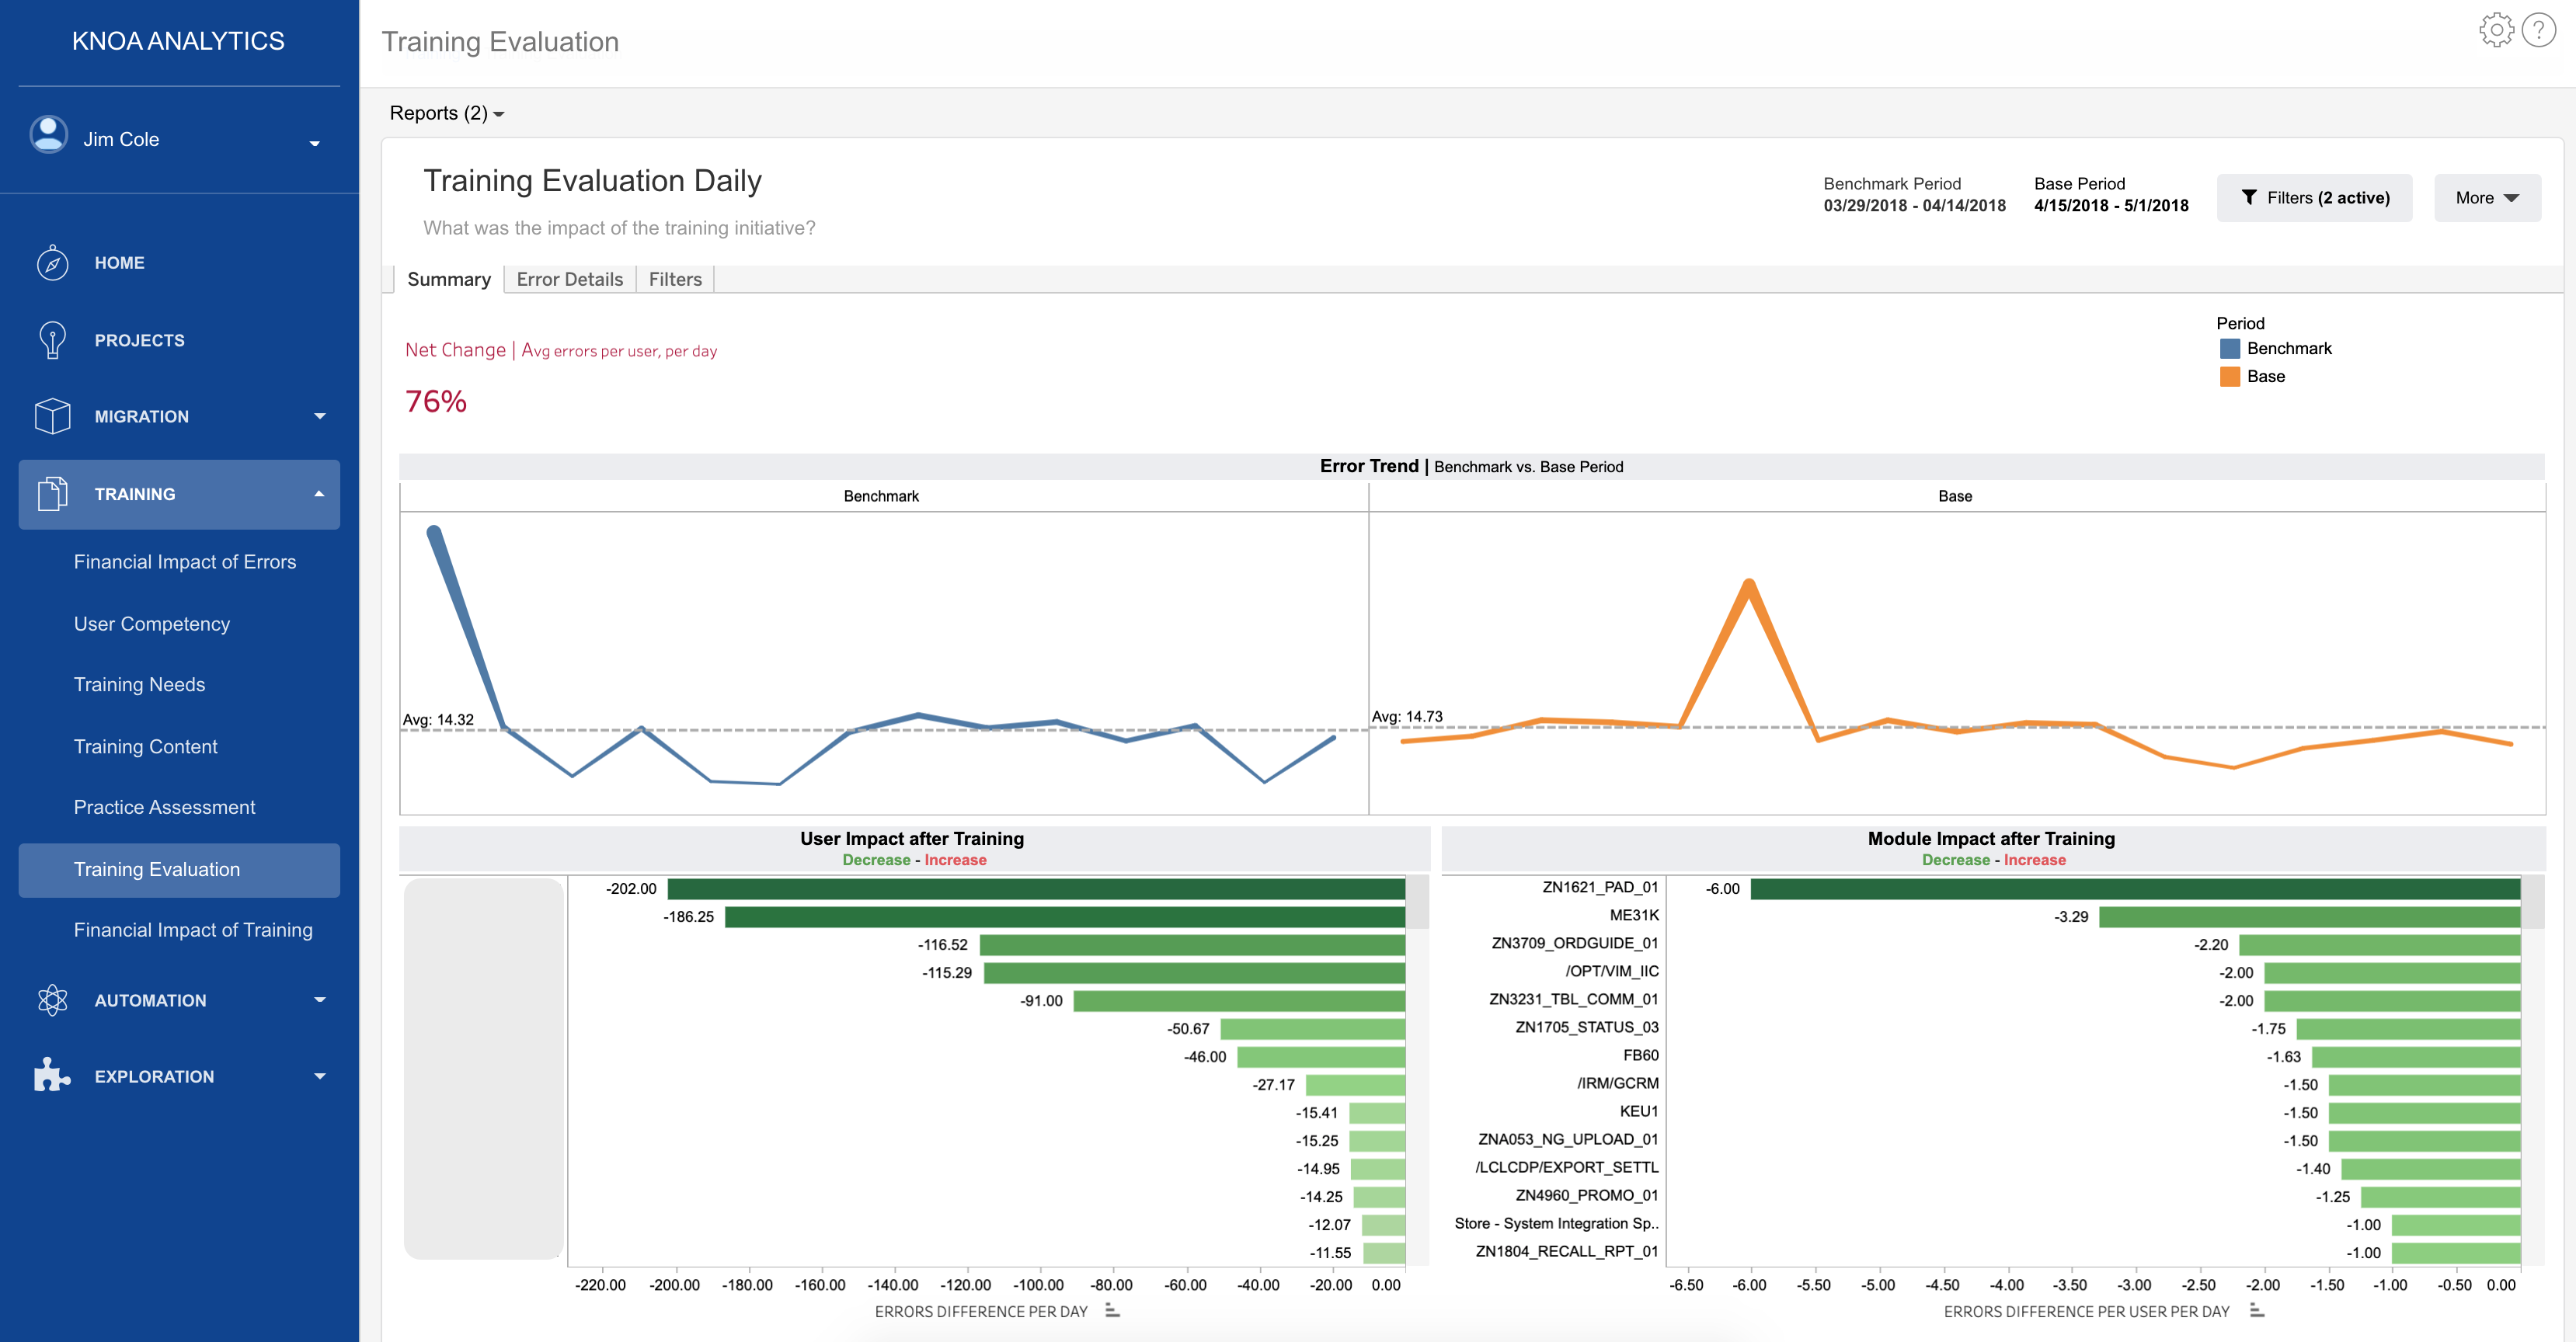This screenshot has width=2576, height=1342.
Task: Open Financial Impact of Training report
Action: tap(193, 930)
